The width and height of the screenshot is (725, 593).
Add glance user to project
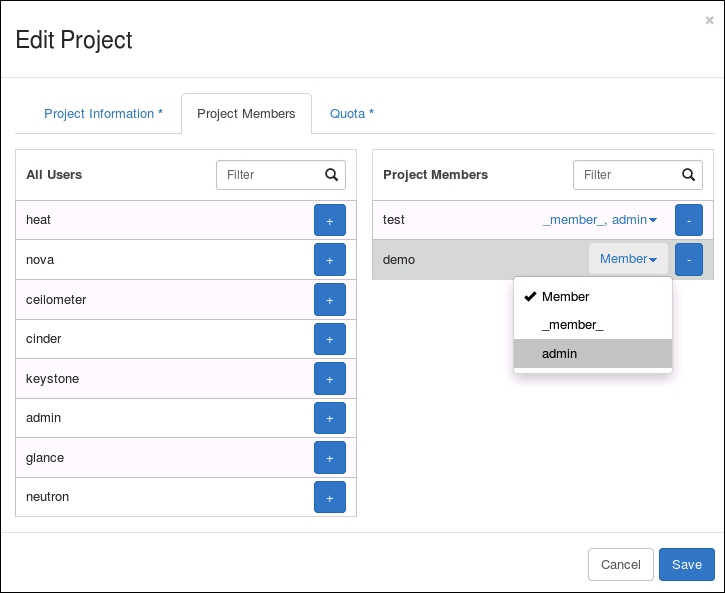(329, 458)
